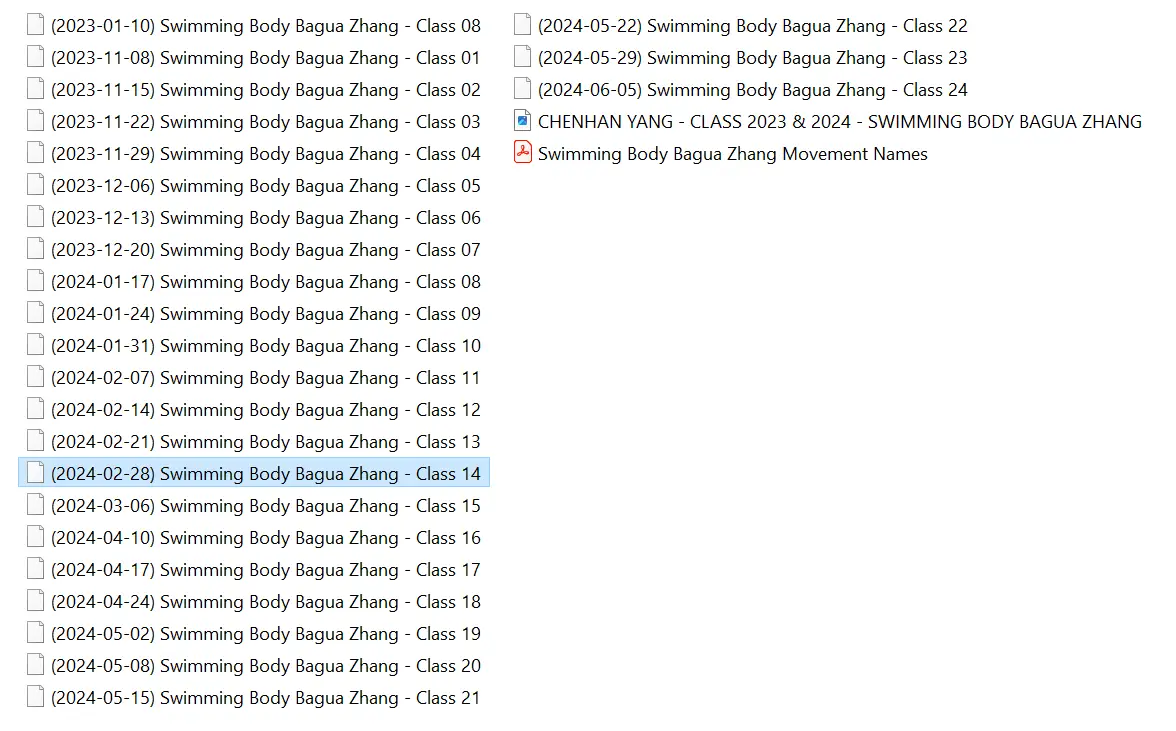Click file icon for 2023-12-06 Class 05
This screenshot has height=731, width=1176.
coord(35,186)
